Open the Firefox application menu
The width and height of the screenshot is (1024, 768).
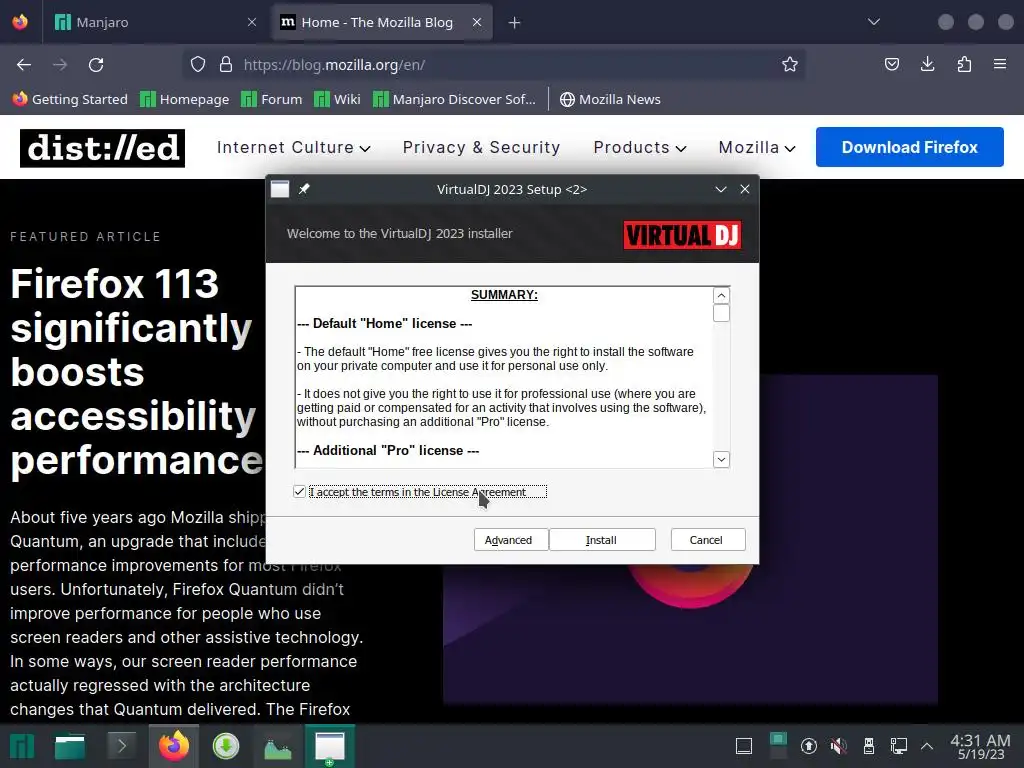(x=1000, y=65)
